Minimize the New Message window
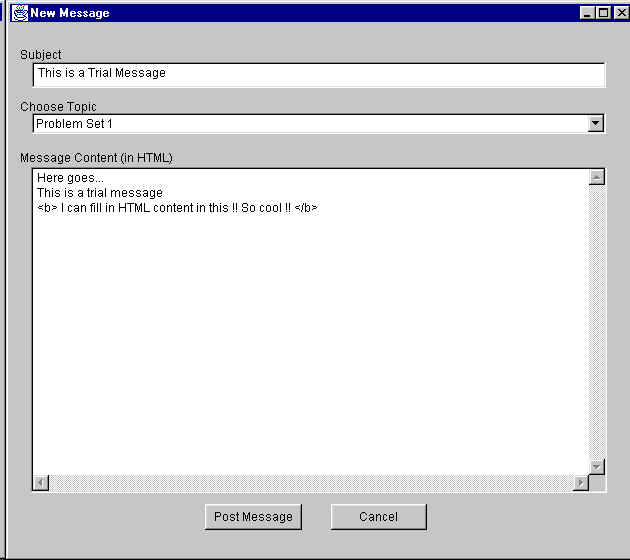The image size is (630, 560). [x=587, y=13]
